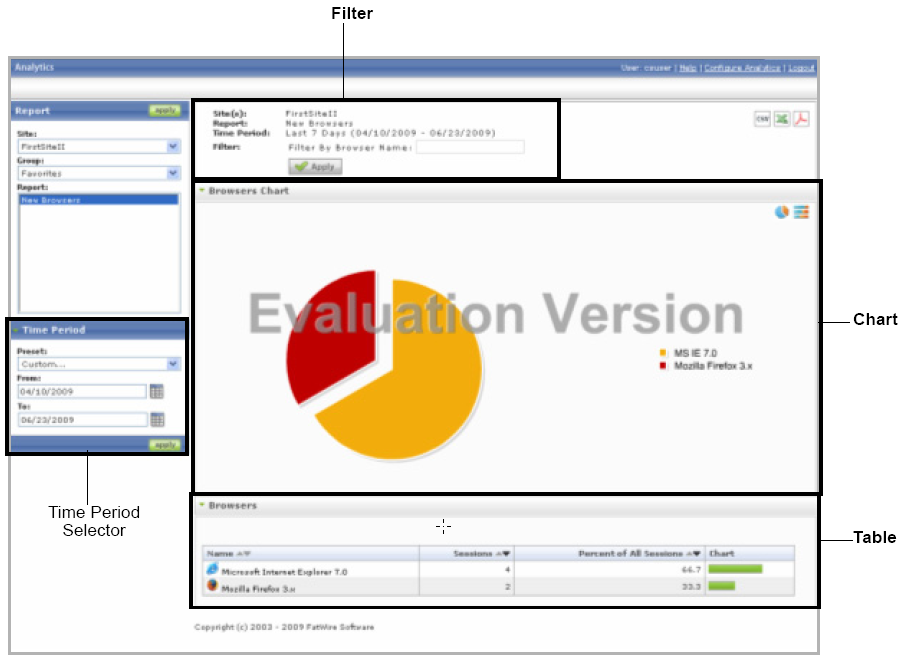Sort table by Sessions column arrows
902x660 pixels.
pos(503,554)
